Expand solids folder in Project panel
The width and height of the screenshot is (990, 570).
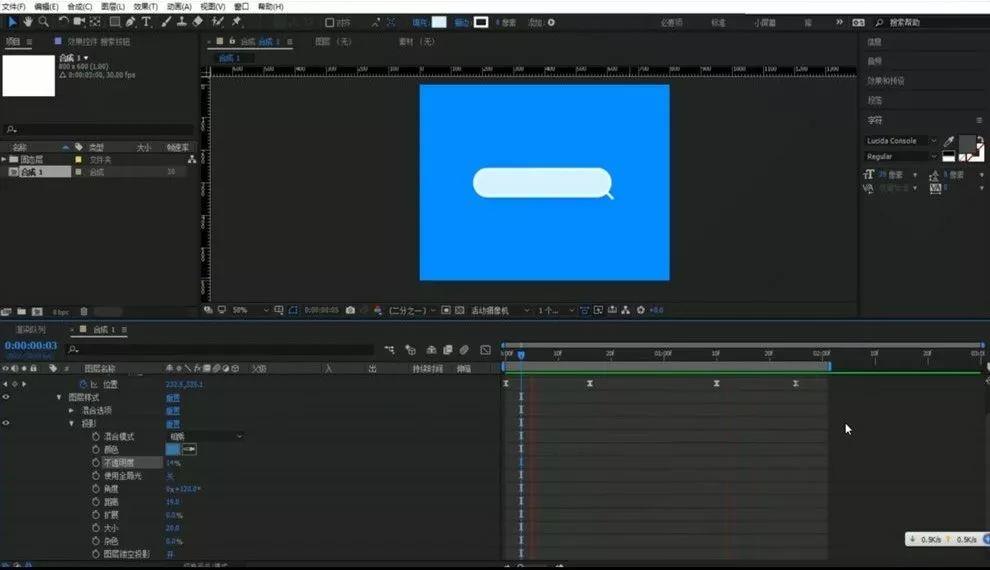click(x=4, y=160)
